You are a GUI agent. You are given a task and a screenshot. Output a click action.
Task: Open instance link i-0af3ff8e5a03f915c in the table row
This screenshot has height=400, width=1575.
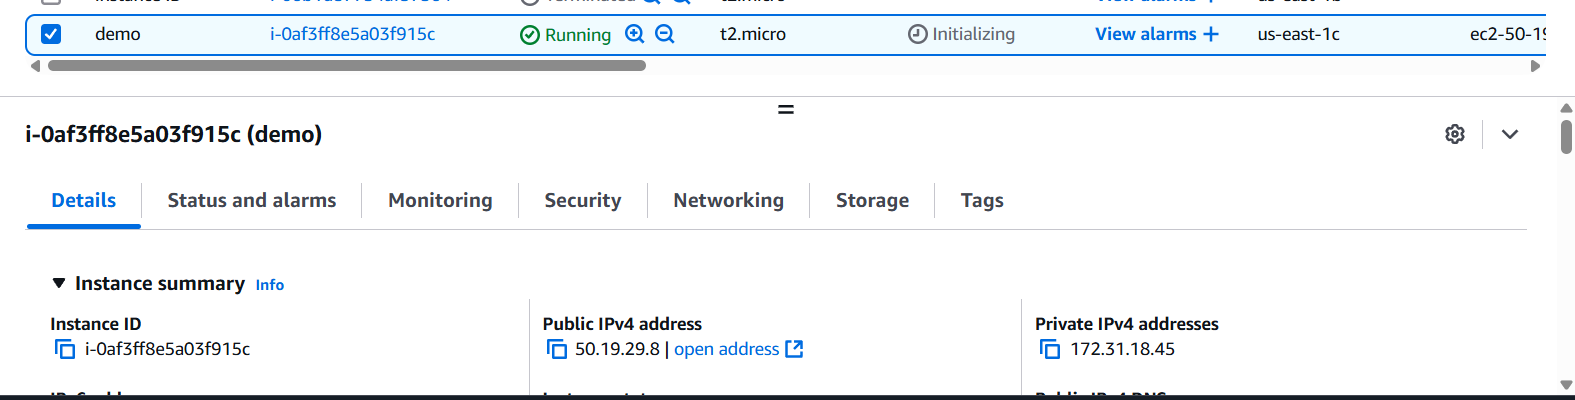tap(353, 34)
